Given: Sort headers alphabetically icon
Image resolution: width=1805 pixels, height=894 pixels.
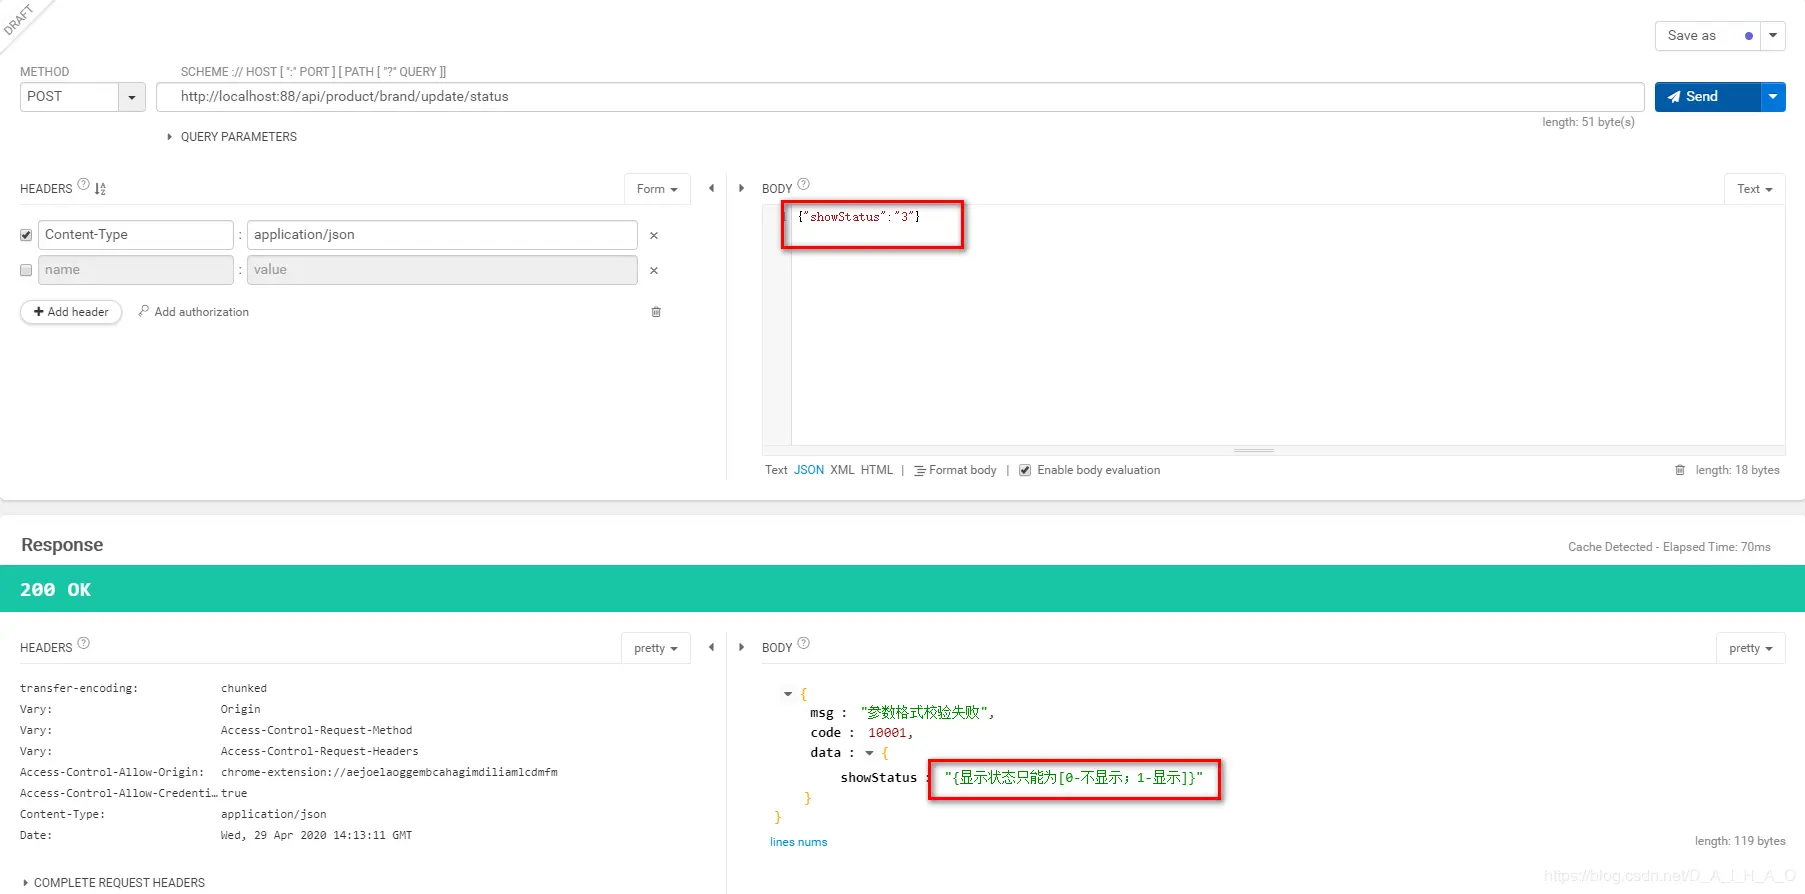Looking at the screenshot, I should coord(100,188).
